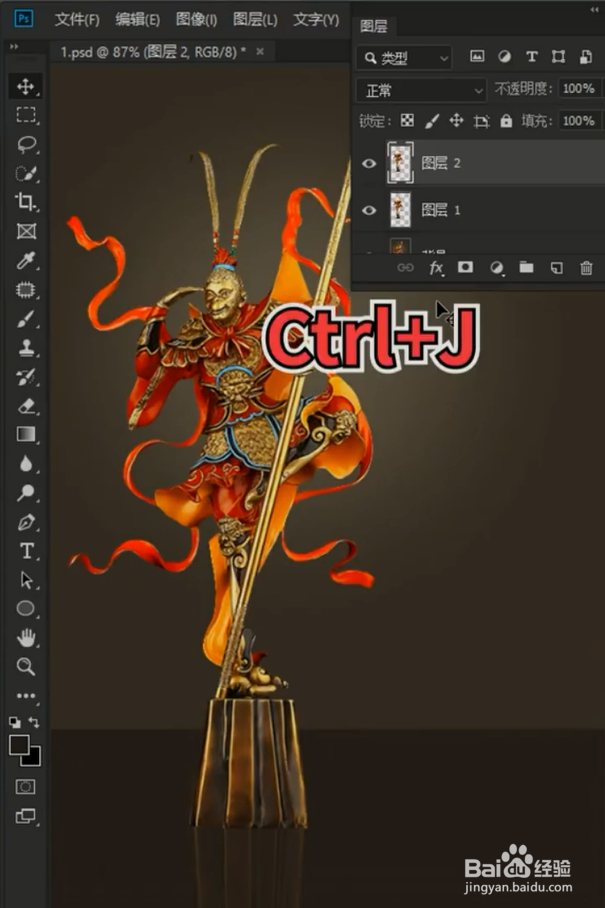Lock transparent pixels
605x908 pixels.
408,120
